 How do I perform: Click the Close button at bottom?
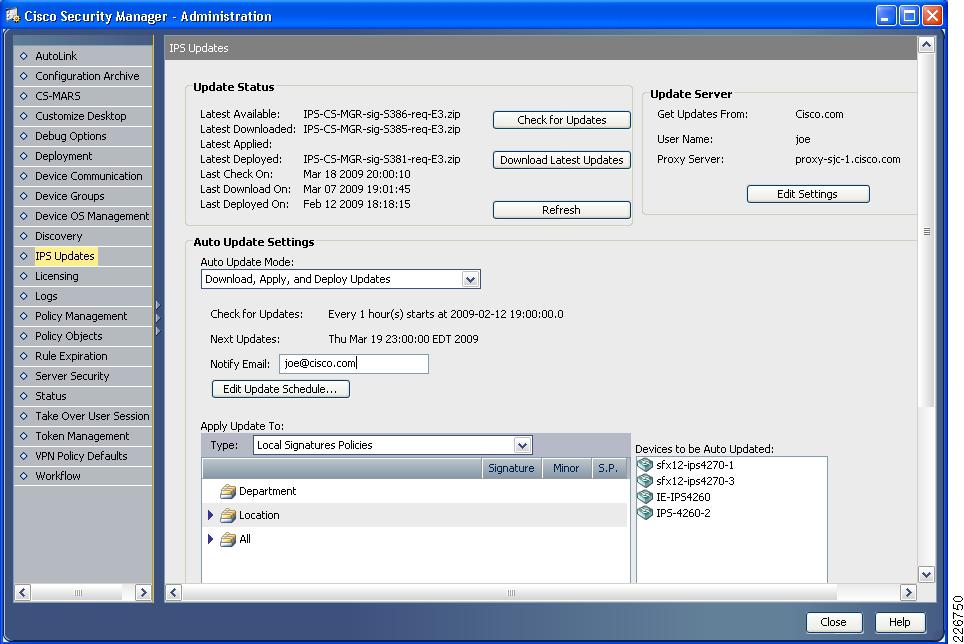click(834, 622)
